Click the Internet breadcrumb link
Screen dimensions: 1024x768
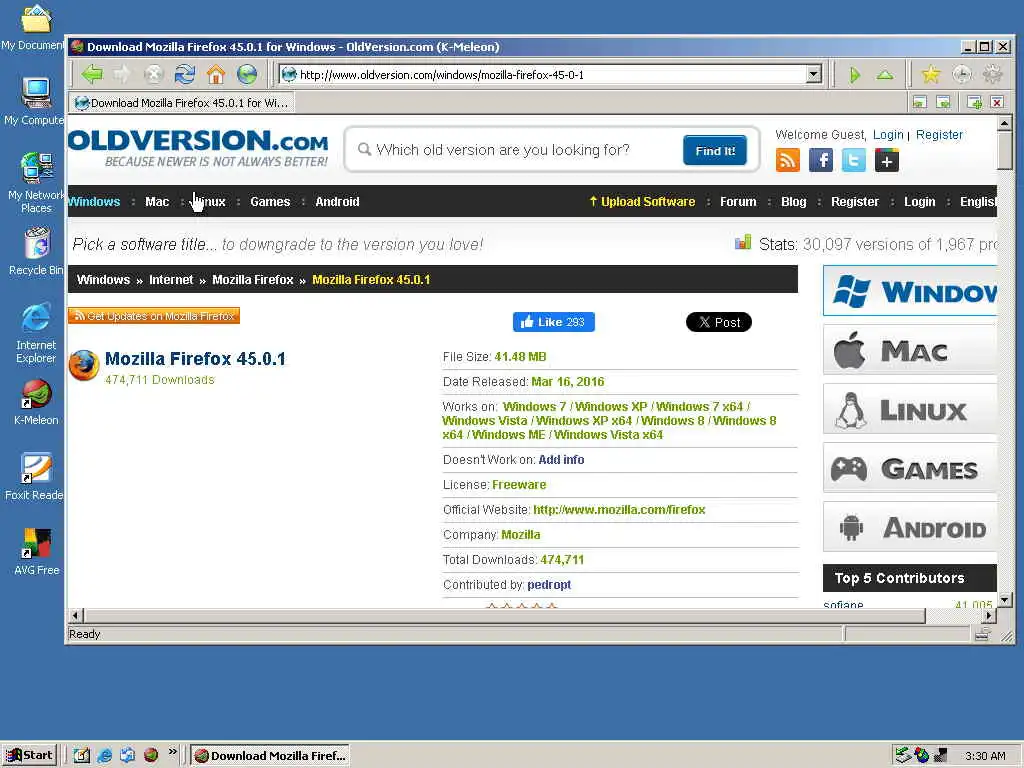coord(171,280)
